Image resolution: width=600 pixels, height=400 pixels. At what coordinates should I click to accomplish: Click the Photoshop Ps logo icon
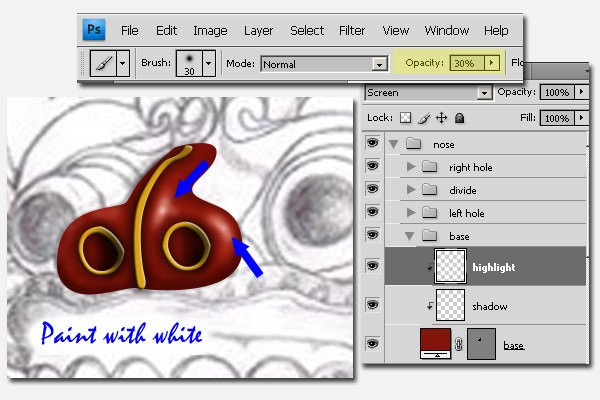(94, 29)
